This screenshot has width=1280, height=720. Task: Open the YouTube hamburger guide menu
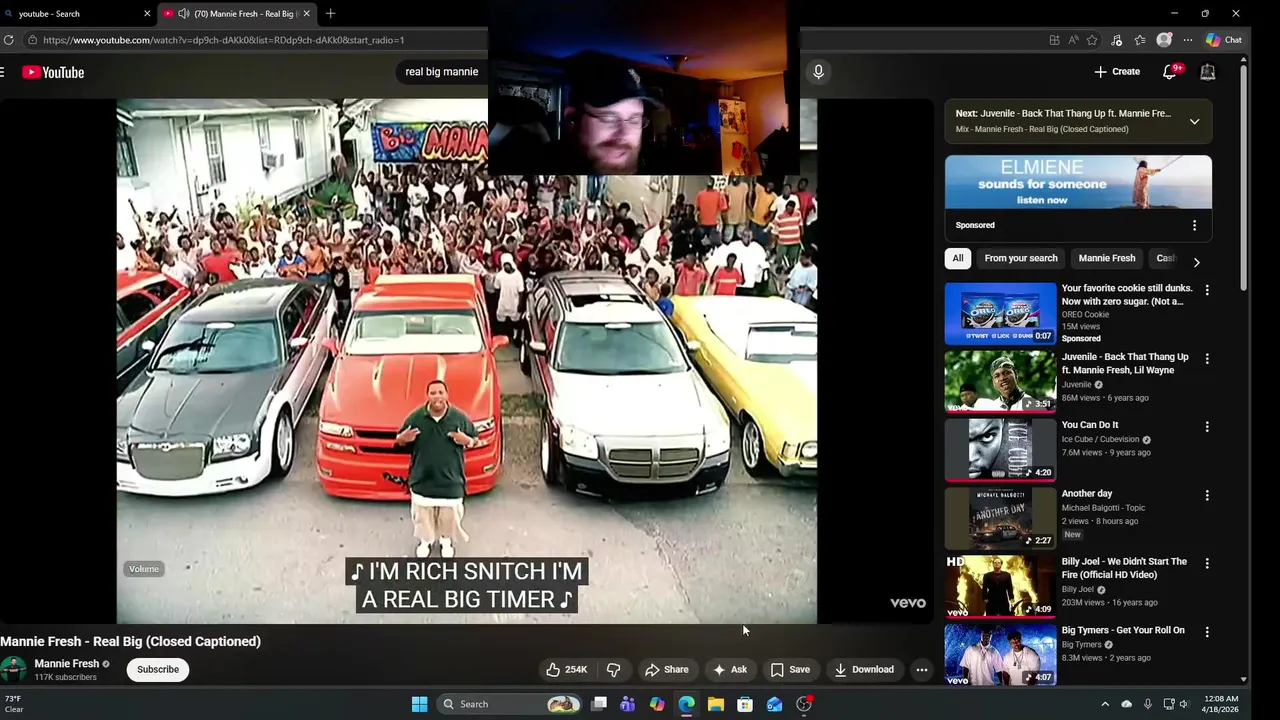point(3,72)
